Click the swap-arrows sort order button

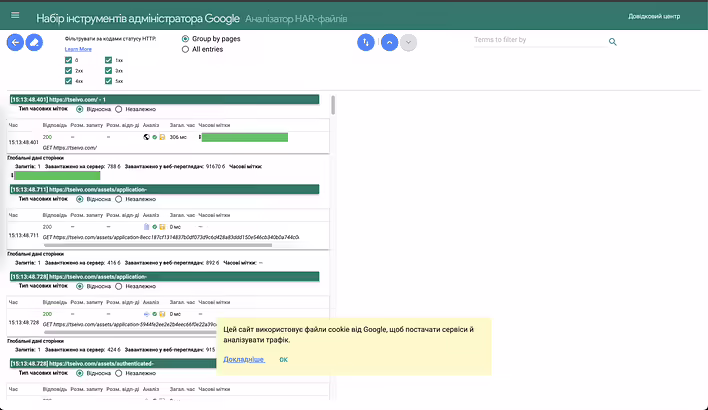pyautogui.click(x=366, y=42)
